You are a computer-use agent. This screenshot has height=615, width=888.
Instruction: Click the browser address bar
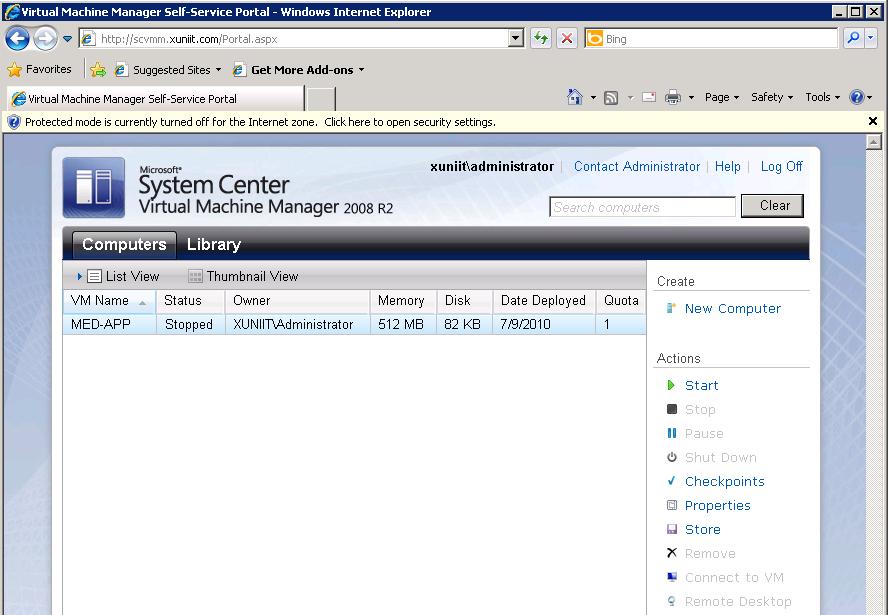pyautogui.click(x=294, y=39)
